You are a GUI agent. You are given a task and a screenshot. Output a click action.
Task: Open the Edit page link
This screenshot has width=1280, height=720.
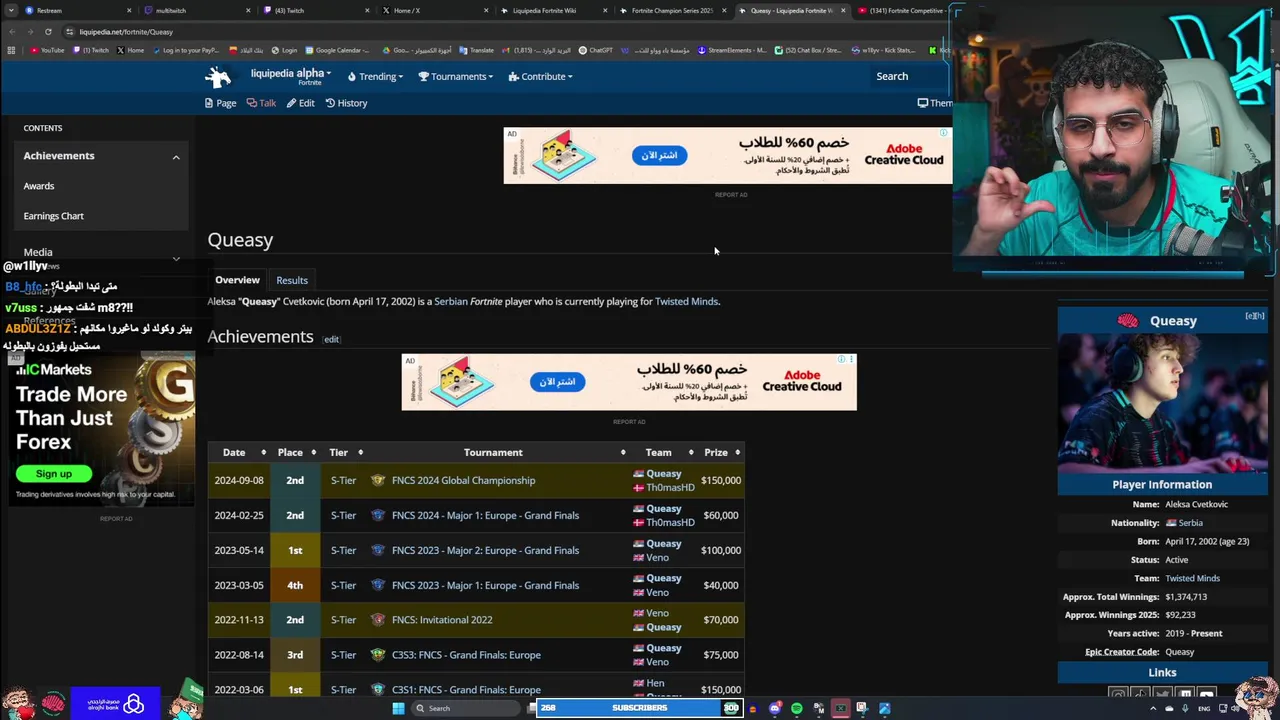[x=300, y=103]
